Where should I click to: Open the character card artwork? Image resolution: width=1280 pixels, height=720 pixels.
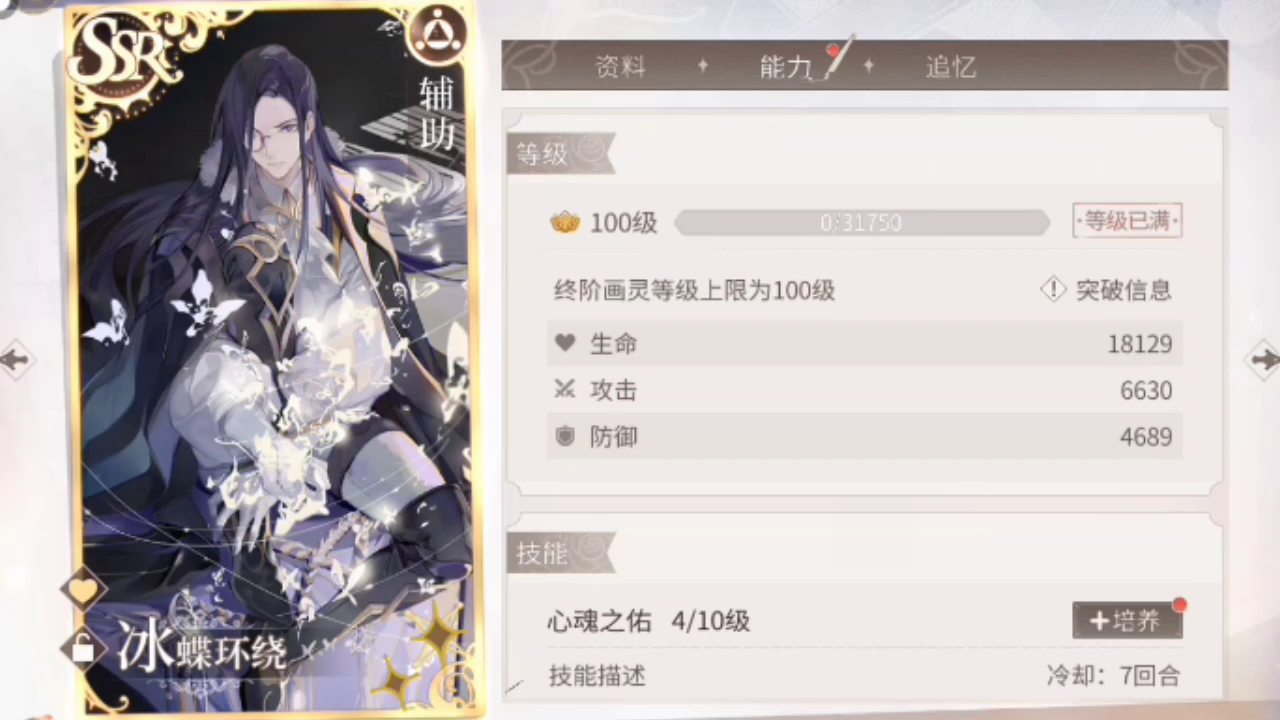point(273,360)
